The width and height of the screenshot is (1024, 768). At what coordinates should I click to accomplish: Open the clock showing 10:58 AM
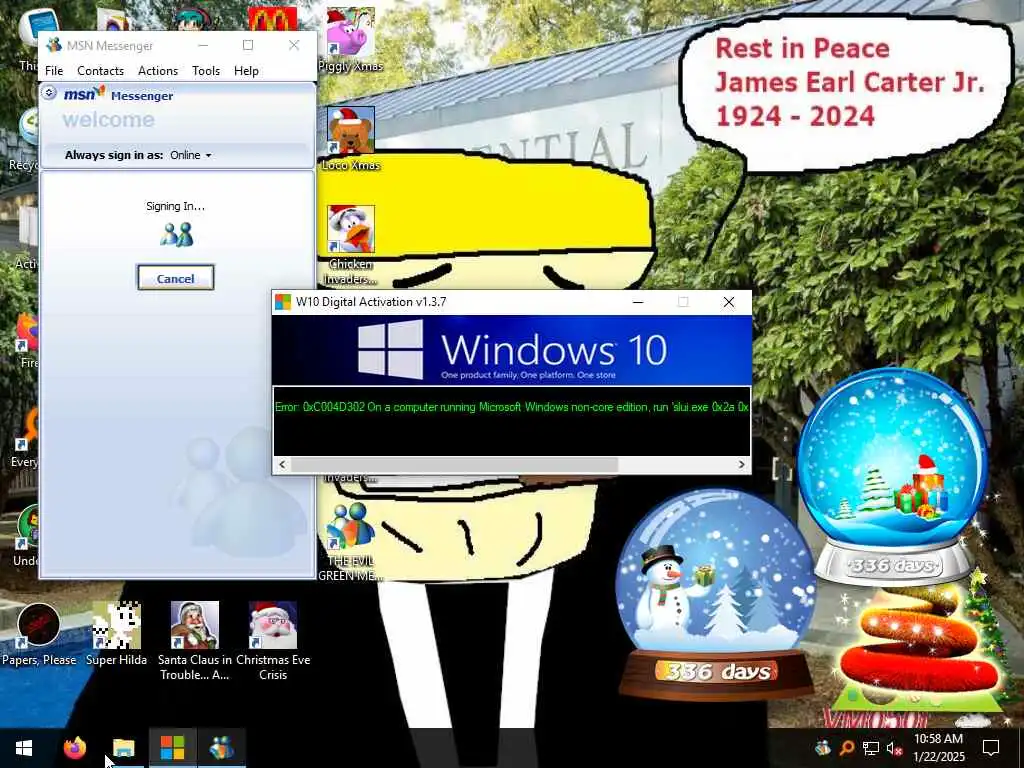[x=938, y=748]
